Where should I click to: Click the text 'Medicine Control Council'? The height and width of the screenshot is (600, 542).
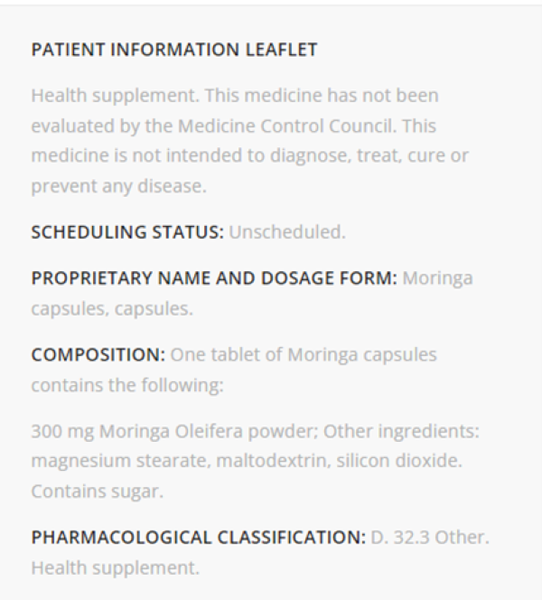pos(287,126)
